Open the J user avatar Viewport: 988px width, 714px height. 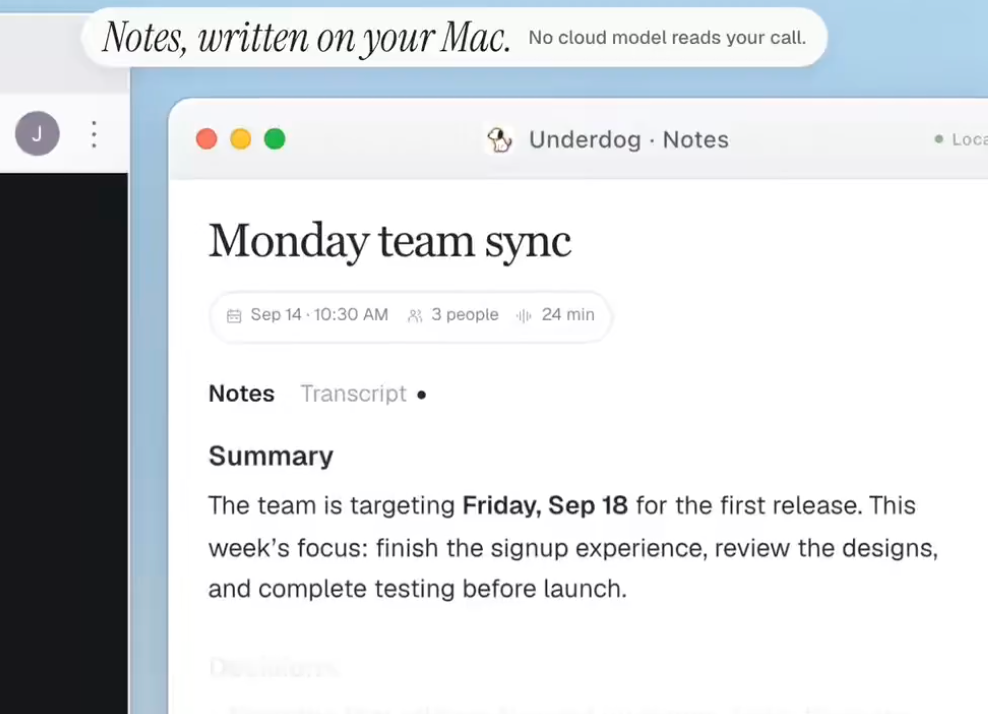click(x=37, y=134)
